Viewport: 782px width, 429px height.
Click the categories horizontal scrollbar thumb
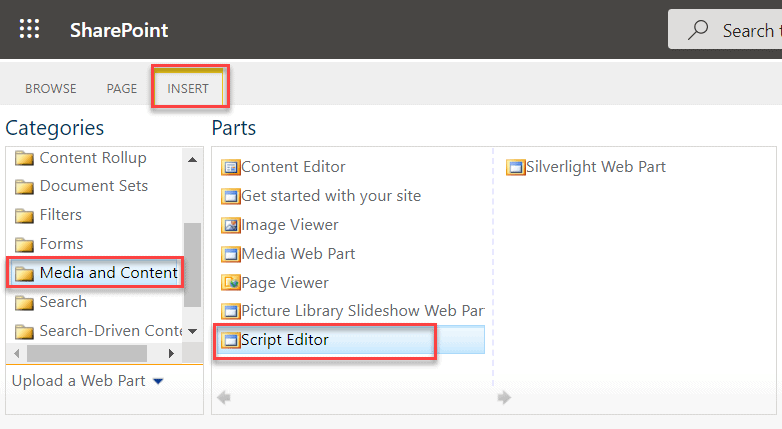pos(87,354)
